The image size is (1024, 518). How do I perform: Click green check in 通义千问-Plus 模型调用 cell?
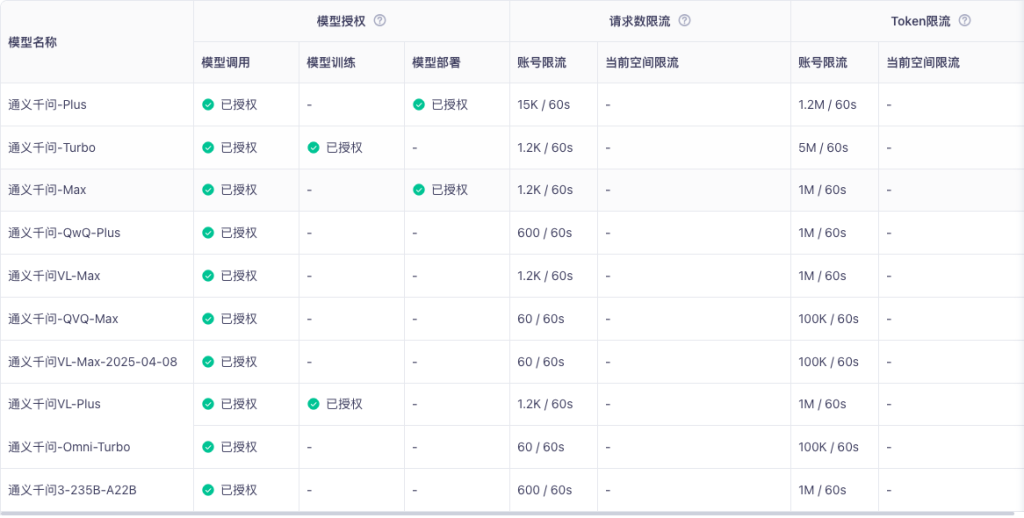click(208, 105)
